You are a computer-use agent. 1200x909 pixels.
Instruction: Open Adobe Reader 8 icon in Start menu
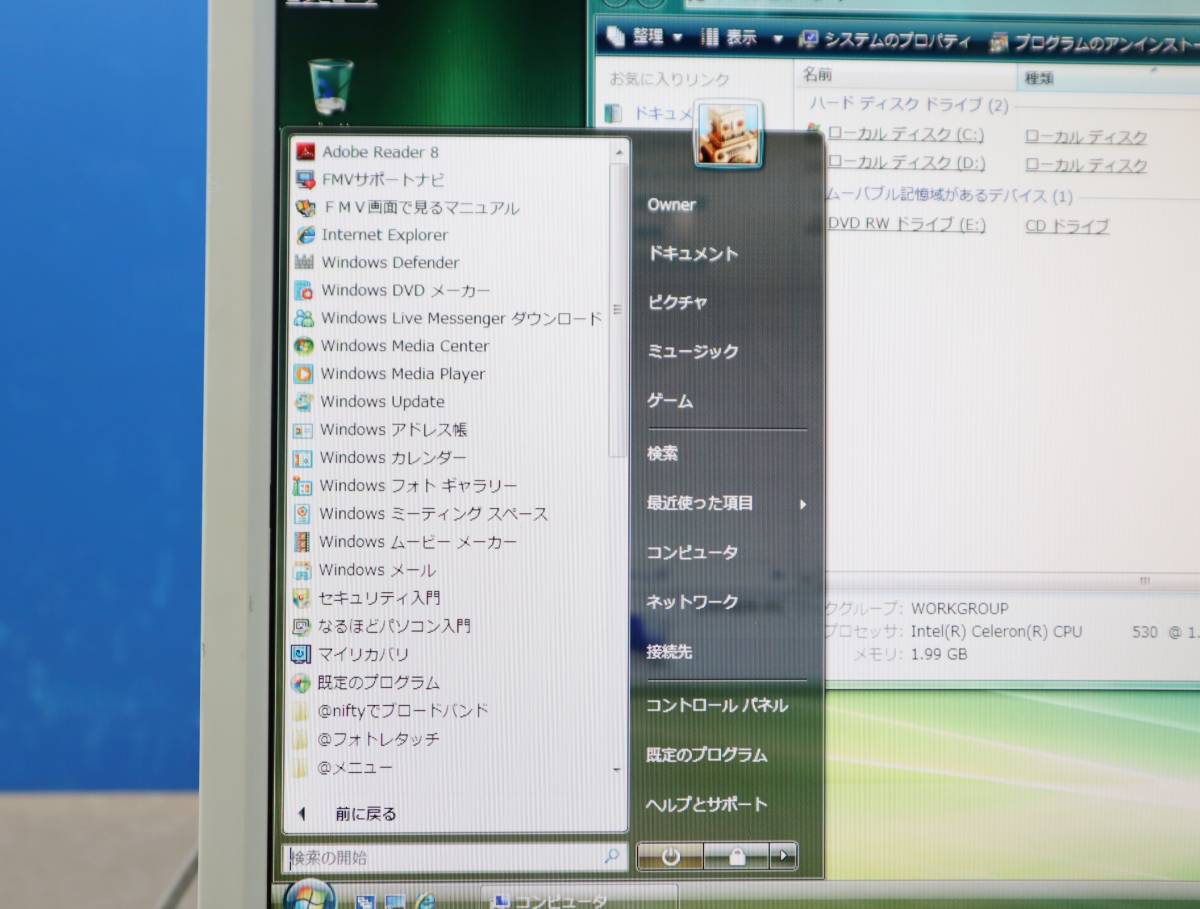306,152
